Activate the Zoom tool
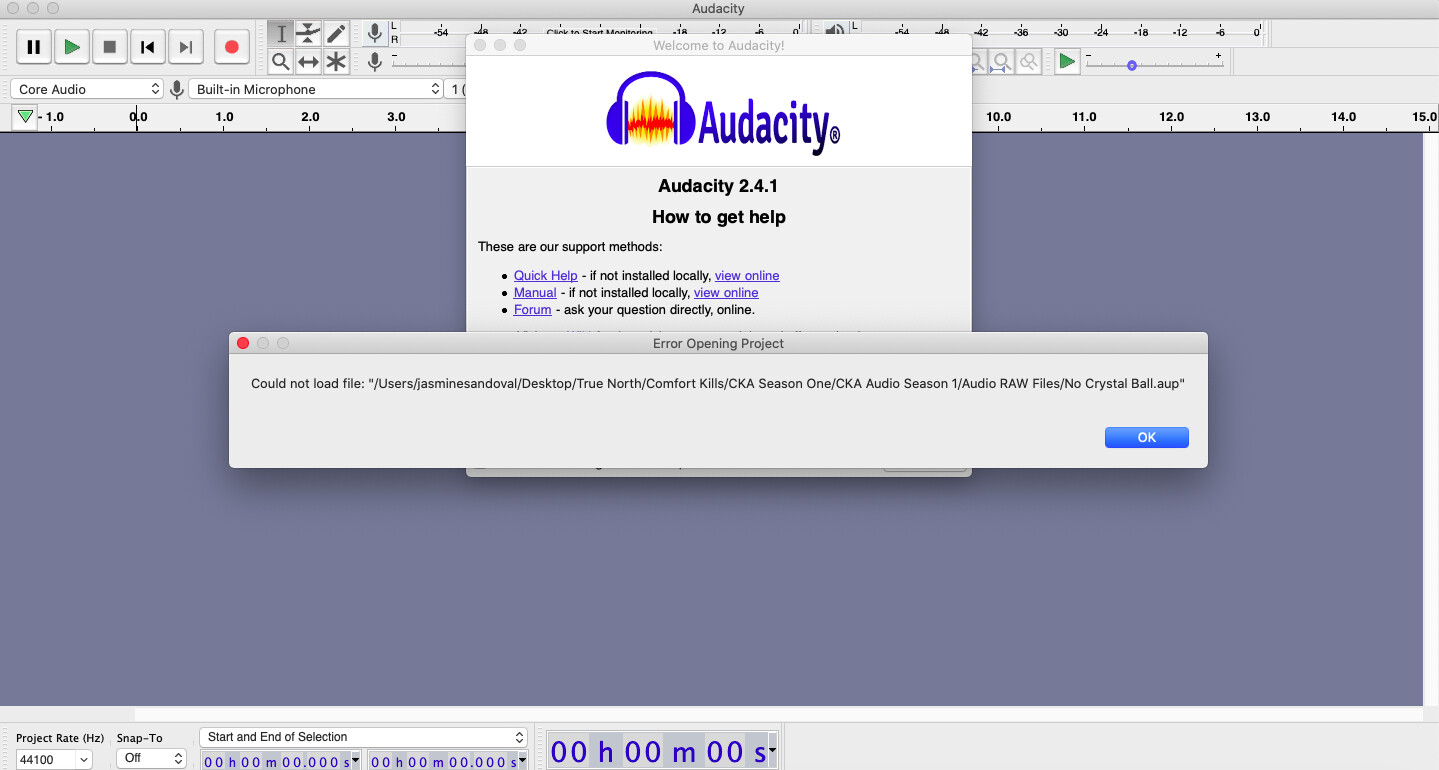 (x=281, y=61)
